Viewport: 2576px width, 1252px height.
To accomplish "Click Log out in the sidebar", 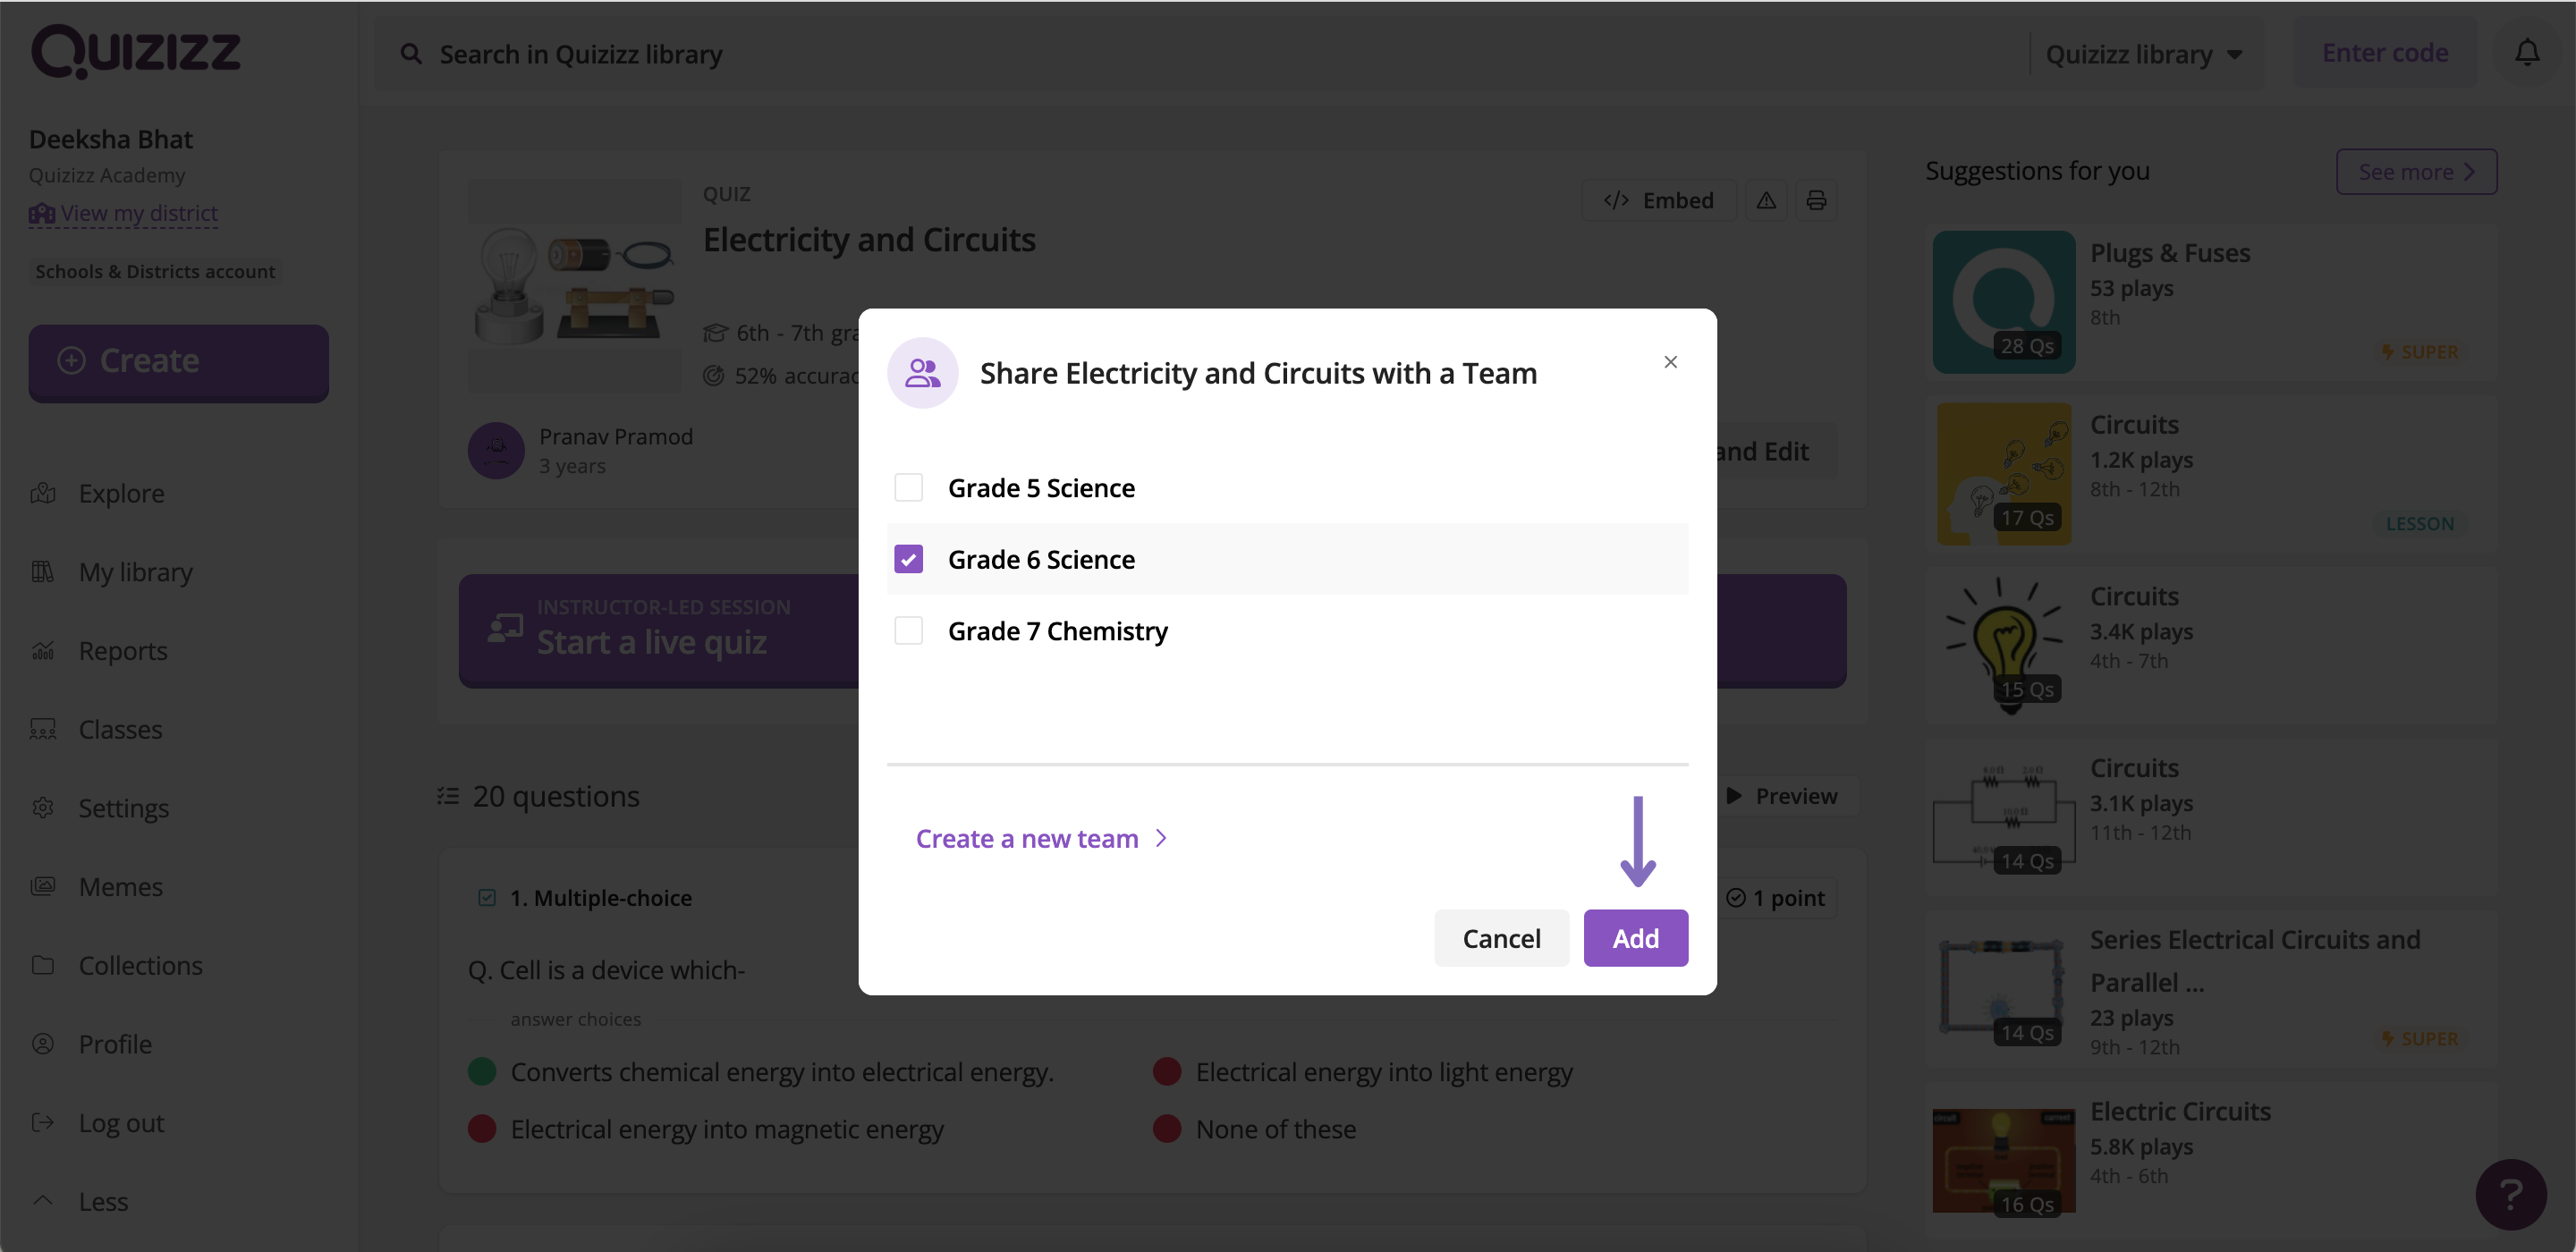I will pyautogui.click(x=121, y=1123).
